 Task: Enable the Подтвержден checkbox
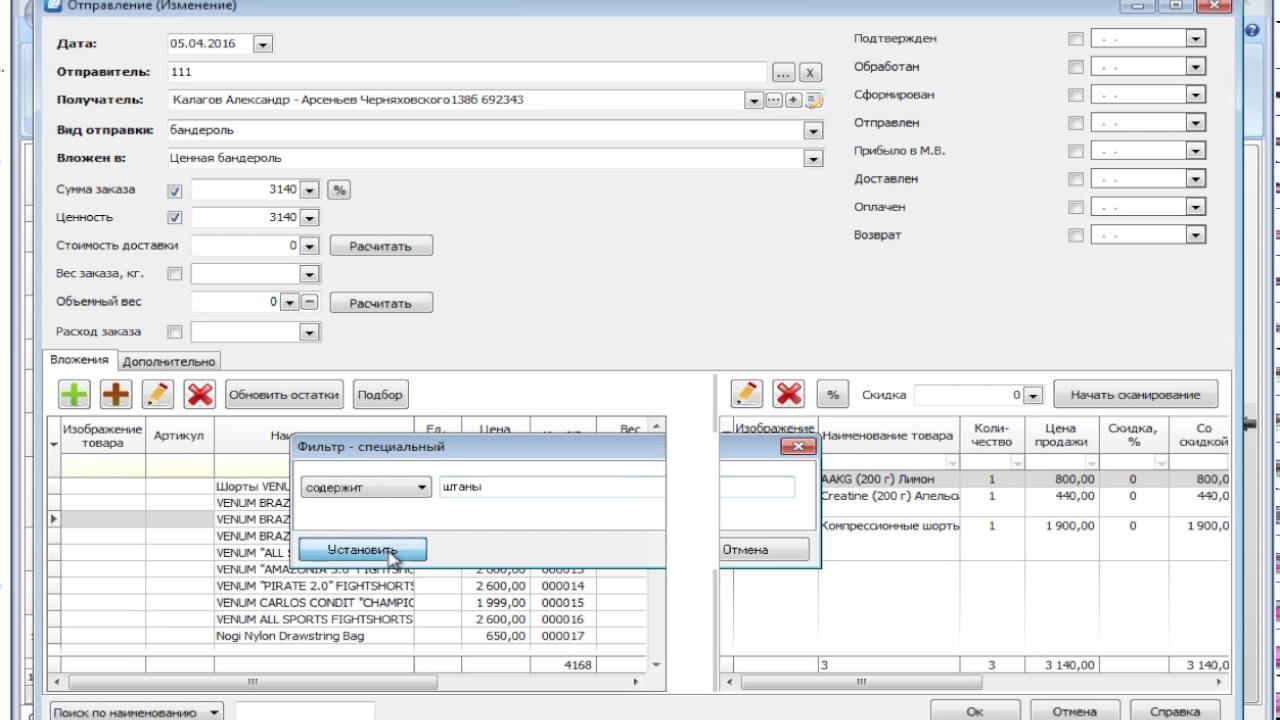coord(1075,39)
